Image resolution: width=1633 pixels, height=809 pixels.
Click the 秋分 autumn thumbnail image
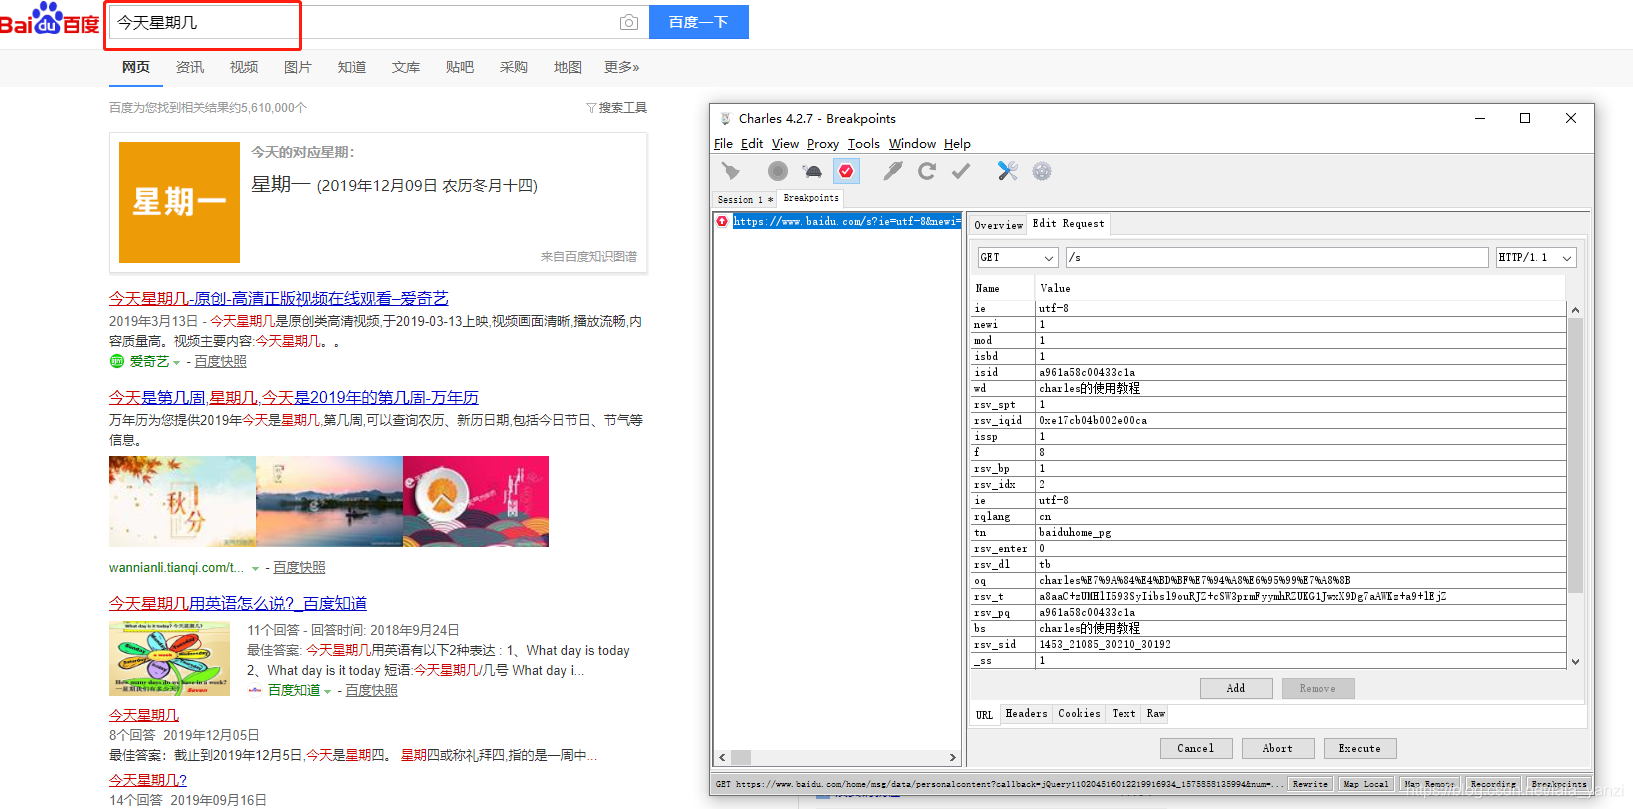[x=182, y=502]
